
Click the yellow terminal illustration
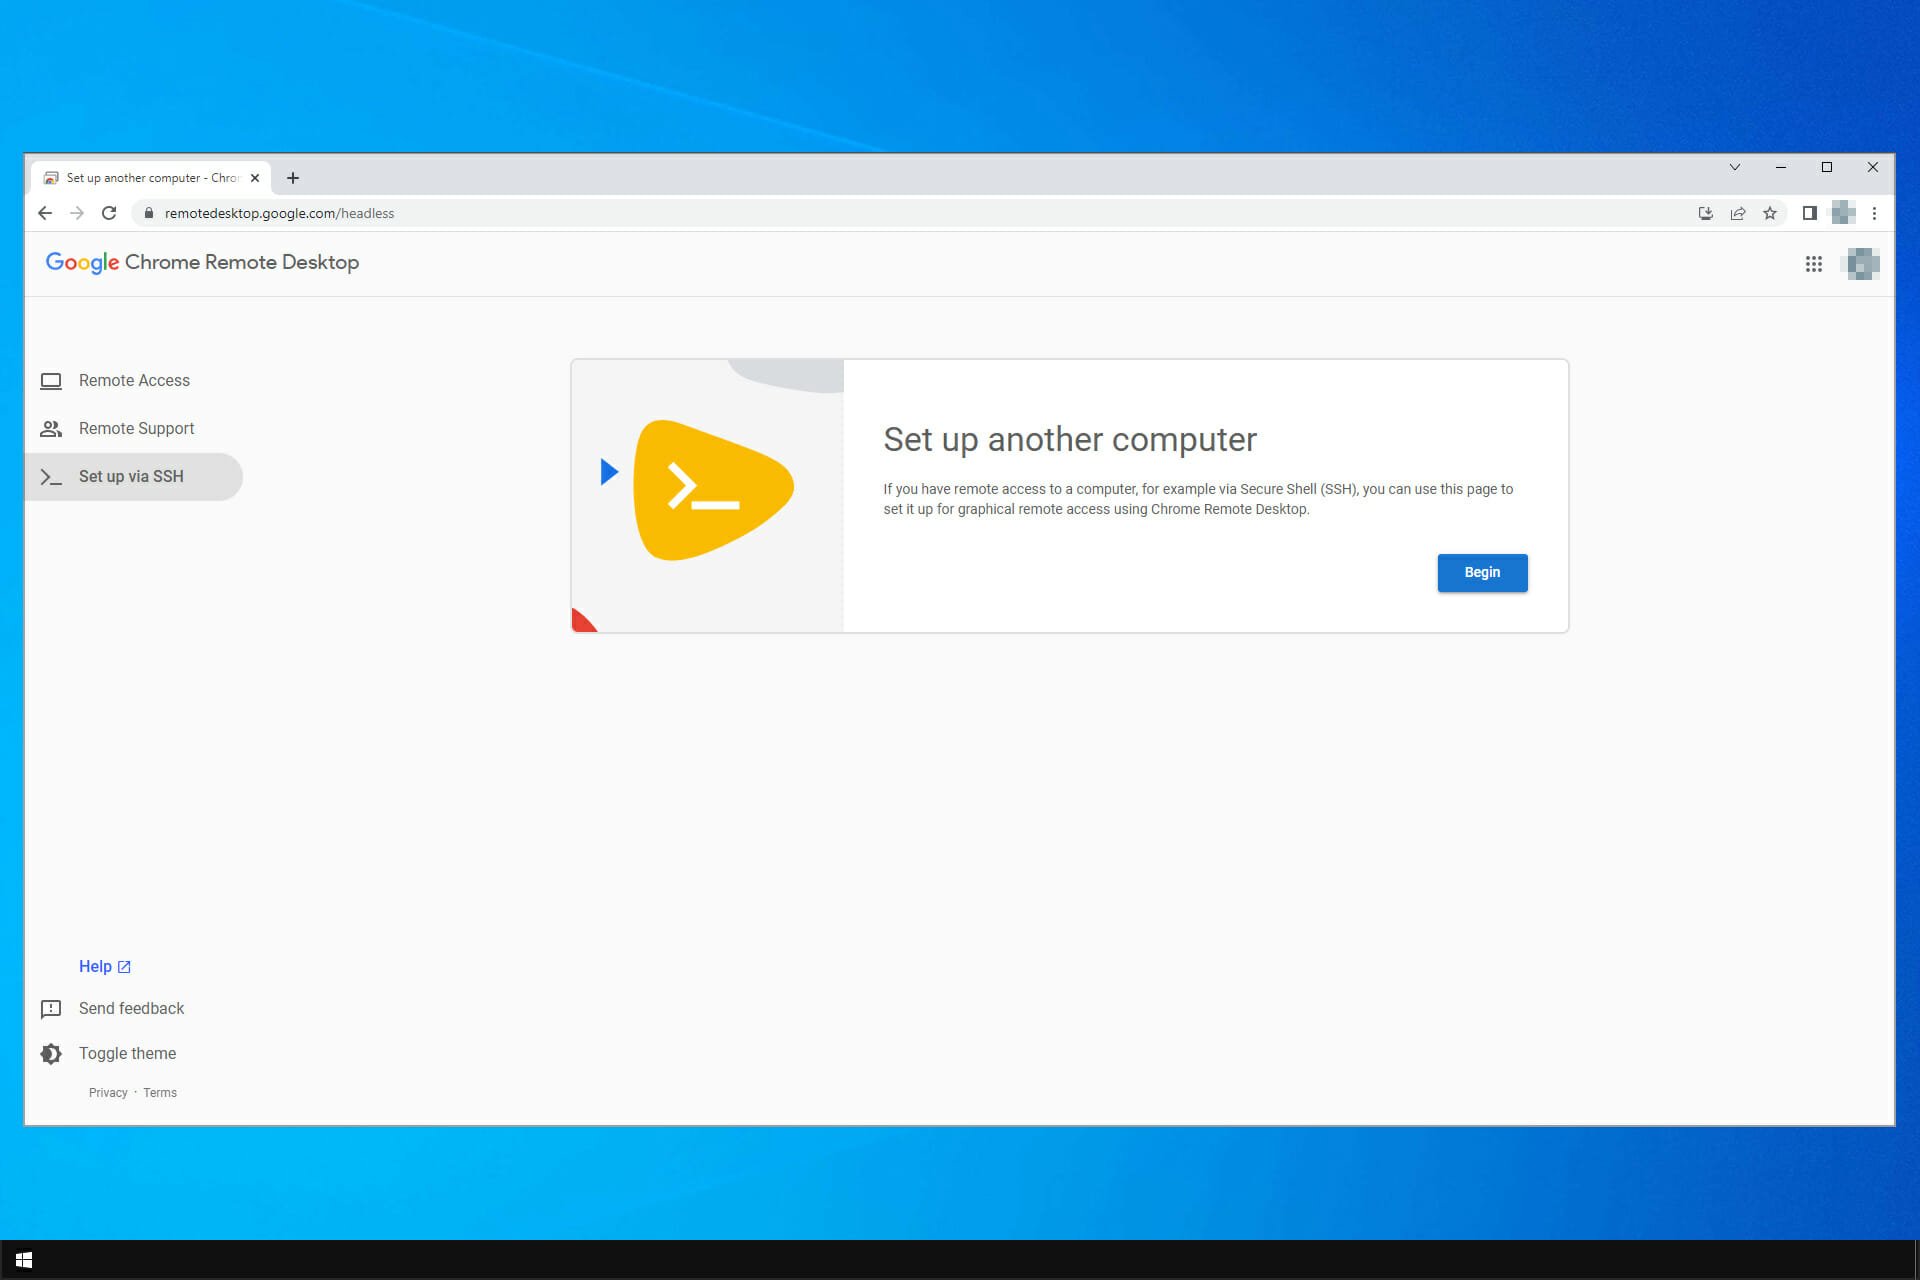coord(713,490)
